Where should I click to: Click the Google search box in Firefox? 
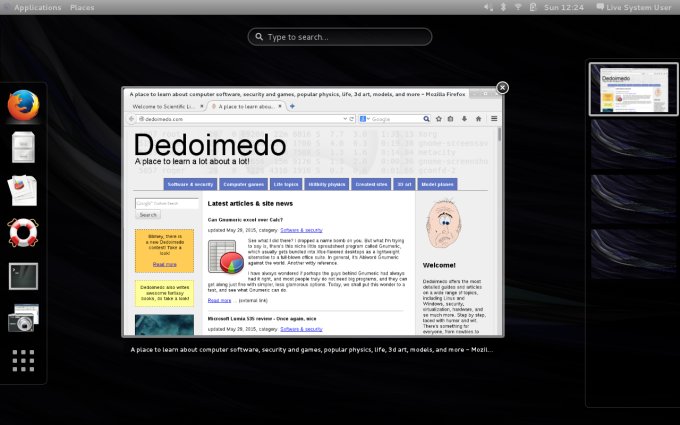point(396,119)
